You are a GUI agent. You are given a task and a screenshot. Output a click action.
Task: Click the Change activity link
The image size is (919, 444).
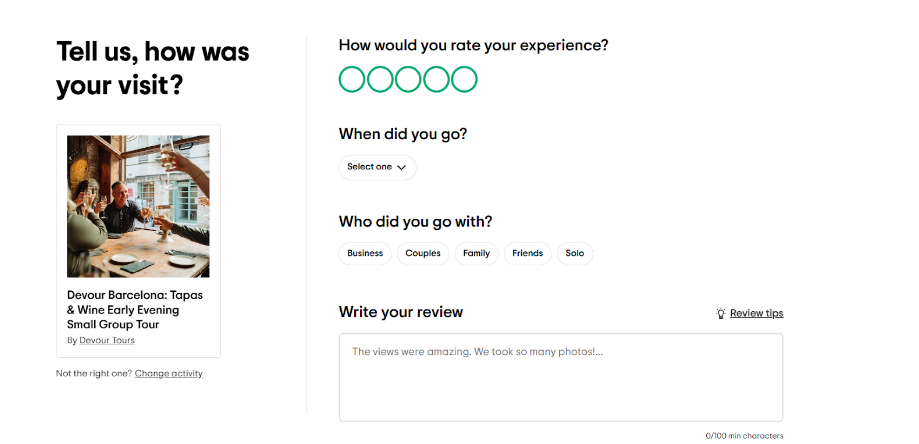[x=169, y=373]
